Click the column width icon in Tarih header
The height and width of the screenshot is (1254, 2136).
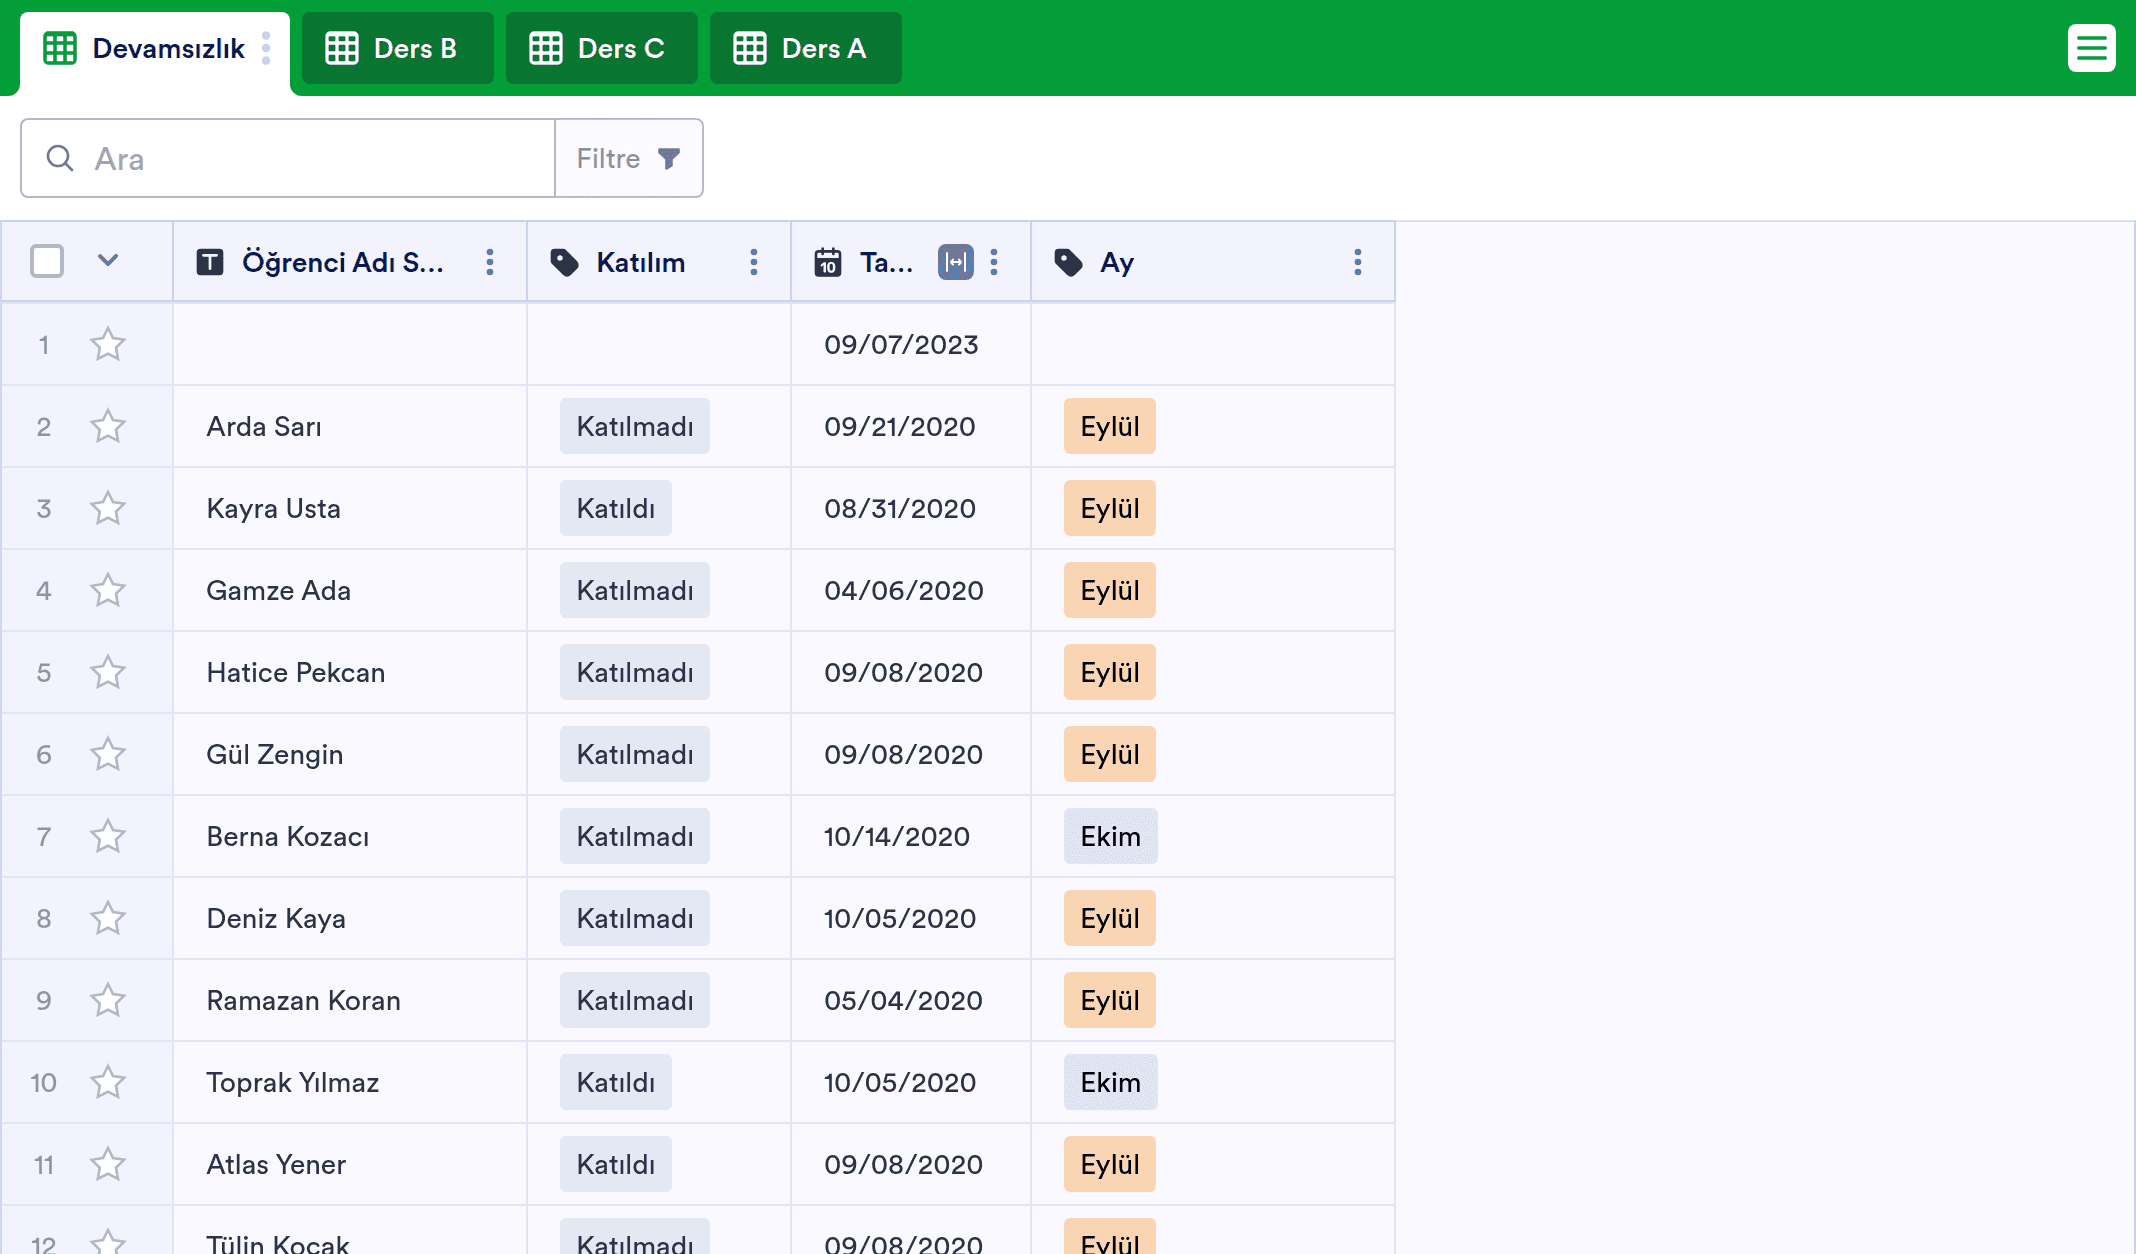coord(955,262)
